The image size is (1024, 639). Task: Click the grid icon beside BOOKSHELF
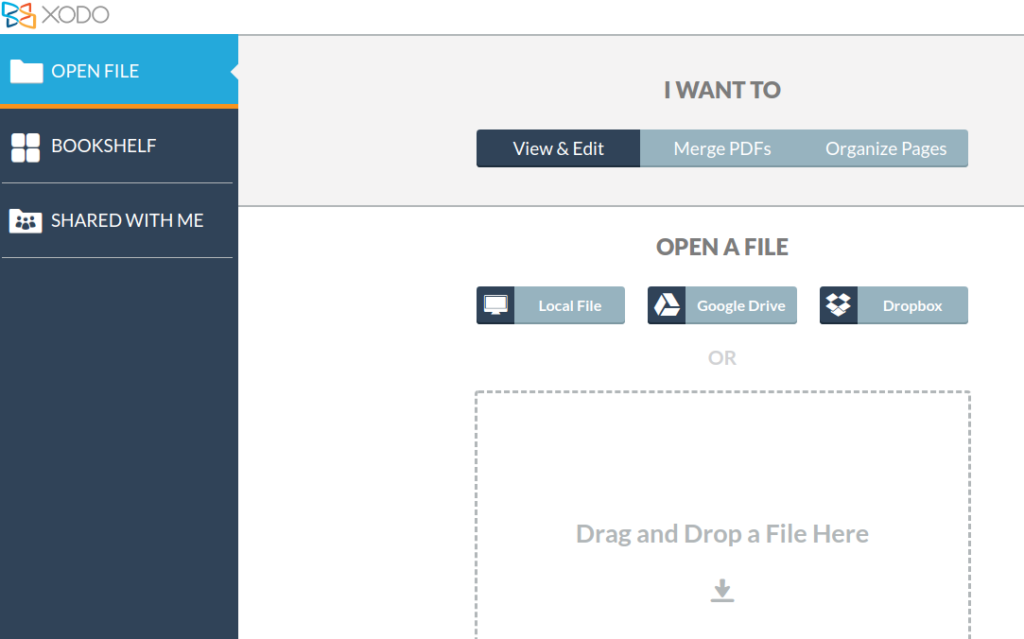coord(28,146)
